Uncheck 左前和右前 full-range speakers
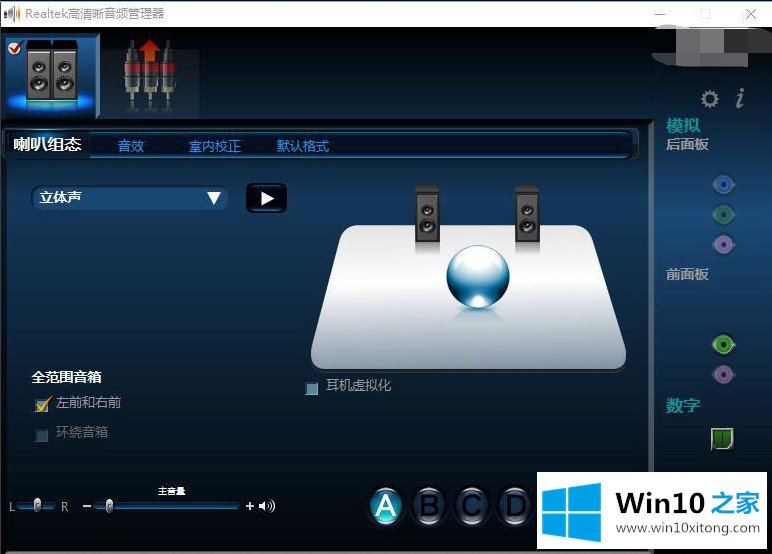This screenshot has height=554, width=772. tap(43, 404)
